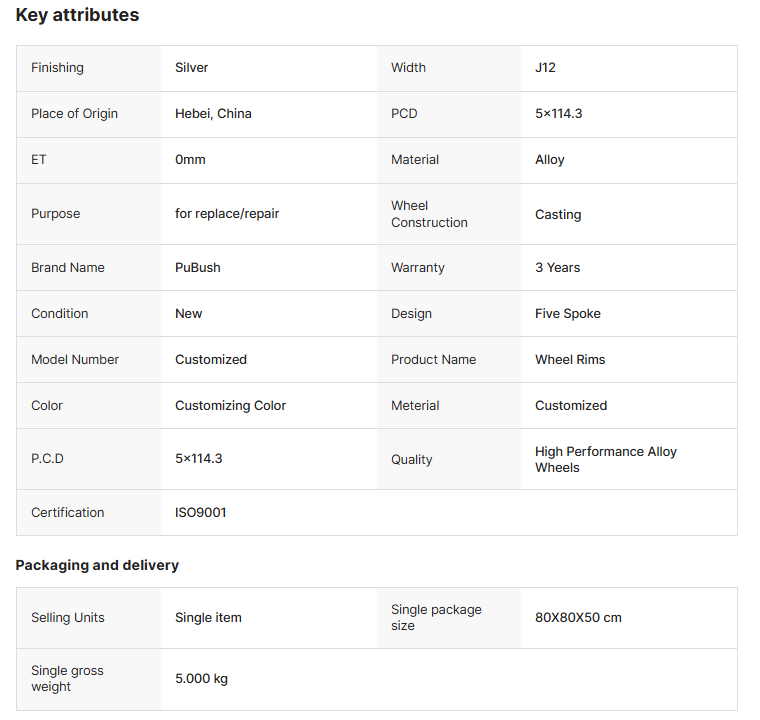Image resolution: width=760 pixels, height=720 pixels.
Task: Click the 3 Years warranty value
Action: (x=558, y=268)
